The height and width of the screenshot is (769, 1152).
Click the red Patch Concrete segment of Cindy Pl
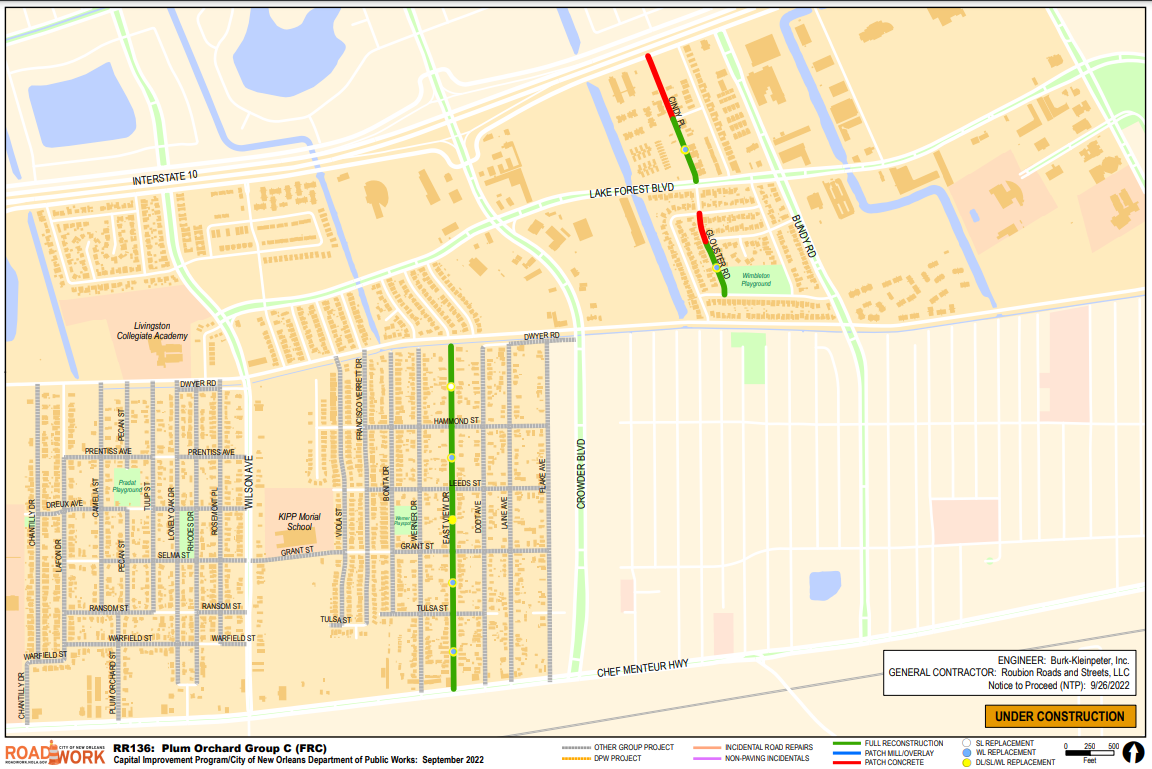[659, 85]
